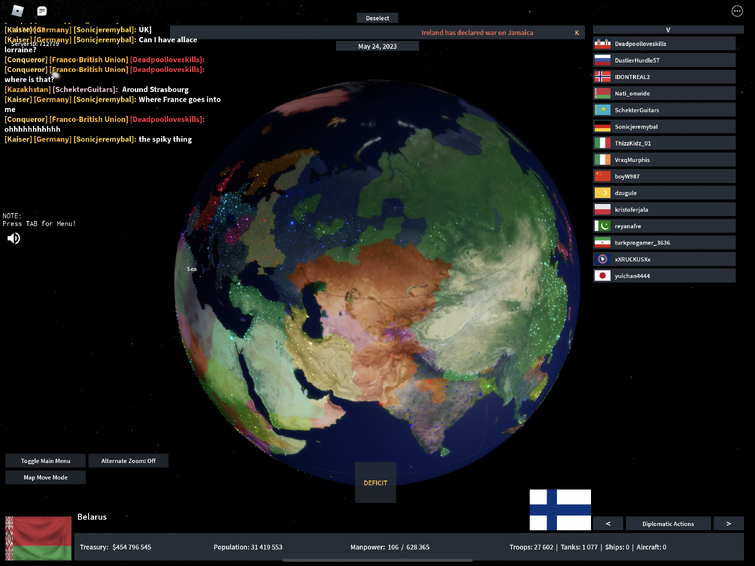Click the large Belarus flag at bottom left
This screenshot has width=755, height=566.
39,538
